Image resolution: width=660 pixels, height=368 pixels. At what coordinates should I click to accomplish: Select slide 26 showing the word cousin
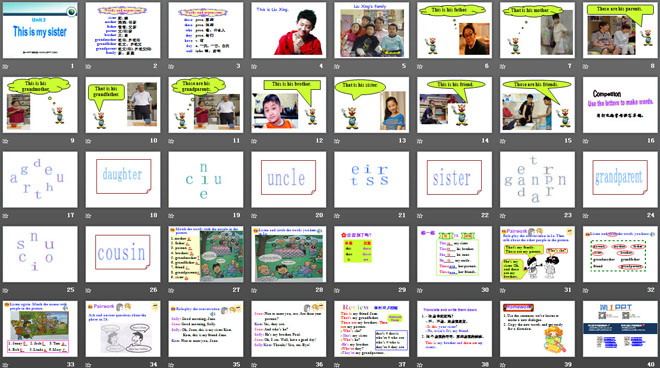123,254
